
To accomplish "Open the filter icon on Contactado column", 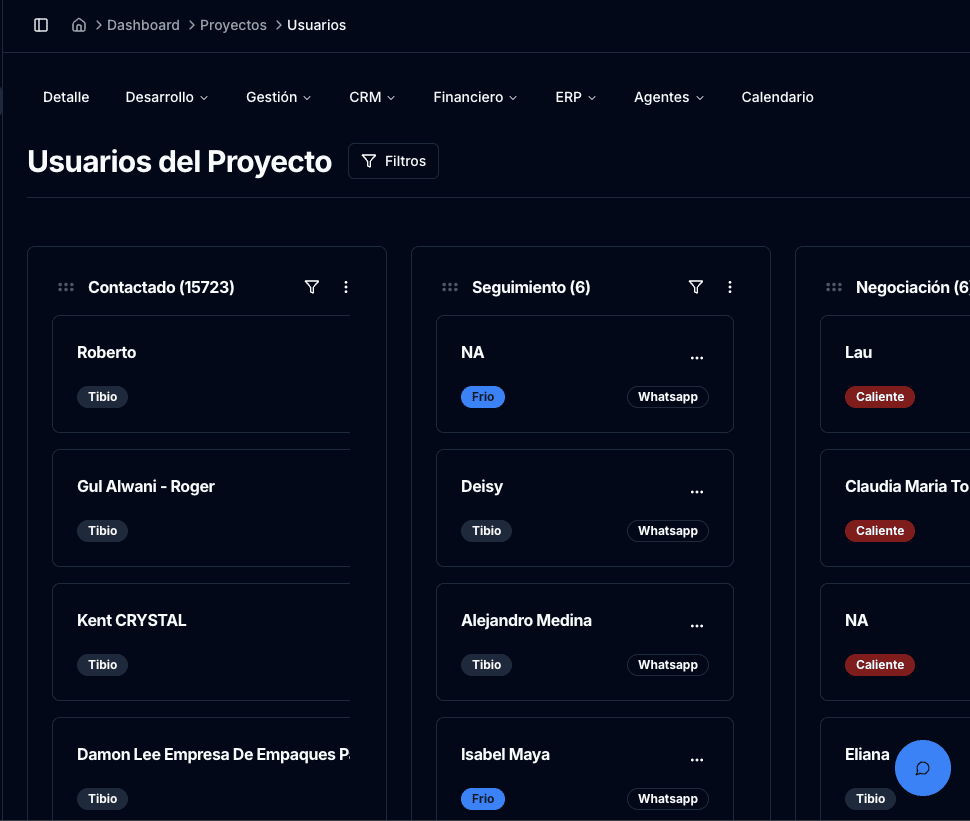I will point(312,287).
